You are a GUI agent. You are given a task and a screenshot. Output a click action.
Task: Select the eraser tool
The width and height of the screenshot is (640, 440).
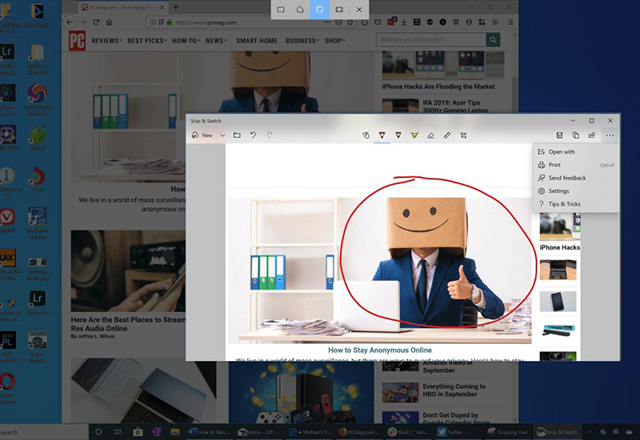pos(431,135)
